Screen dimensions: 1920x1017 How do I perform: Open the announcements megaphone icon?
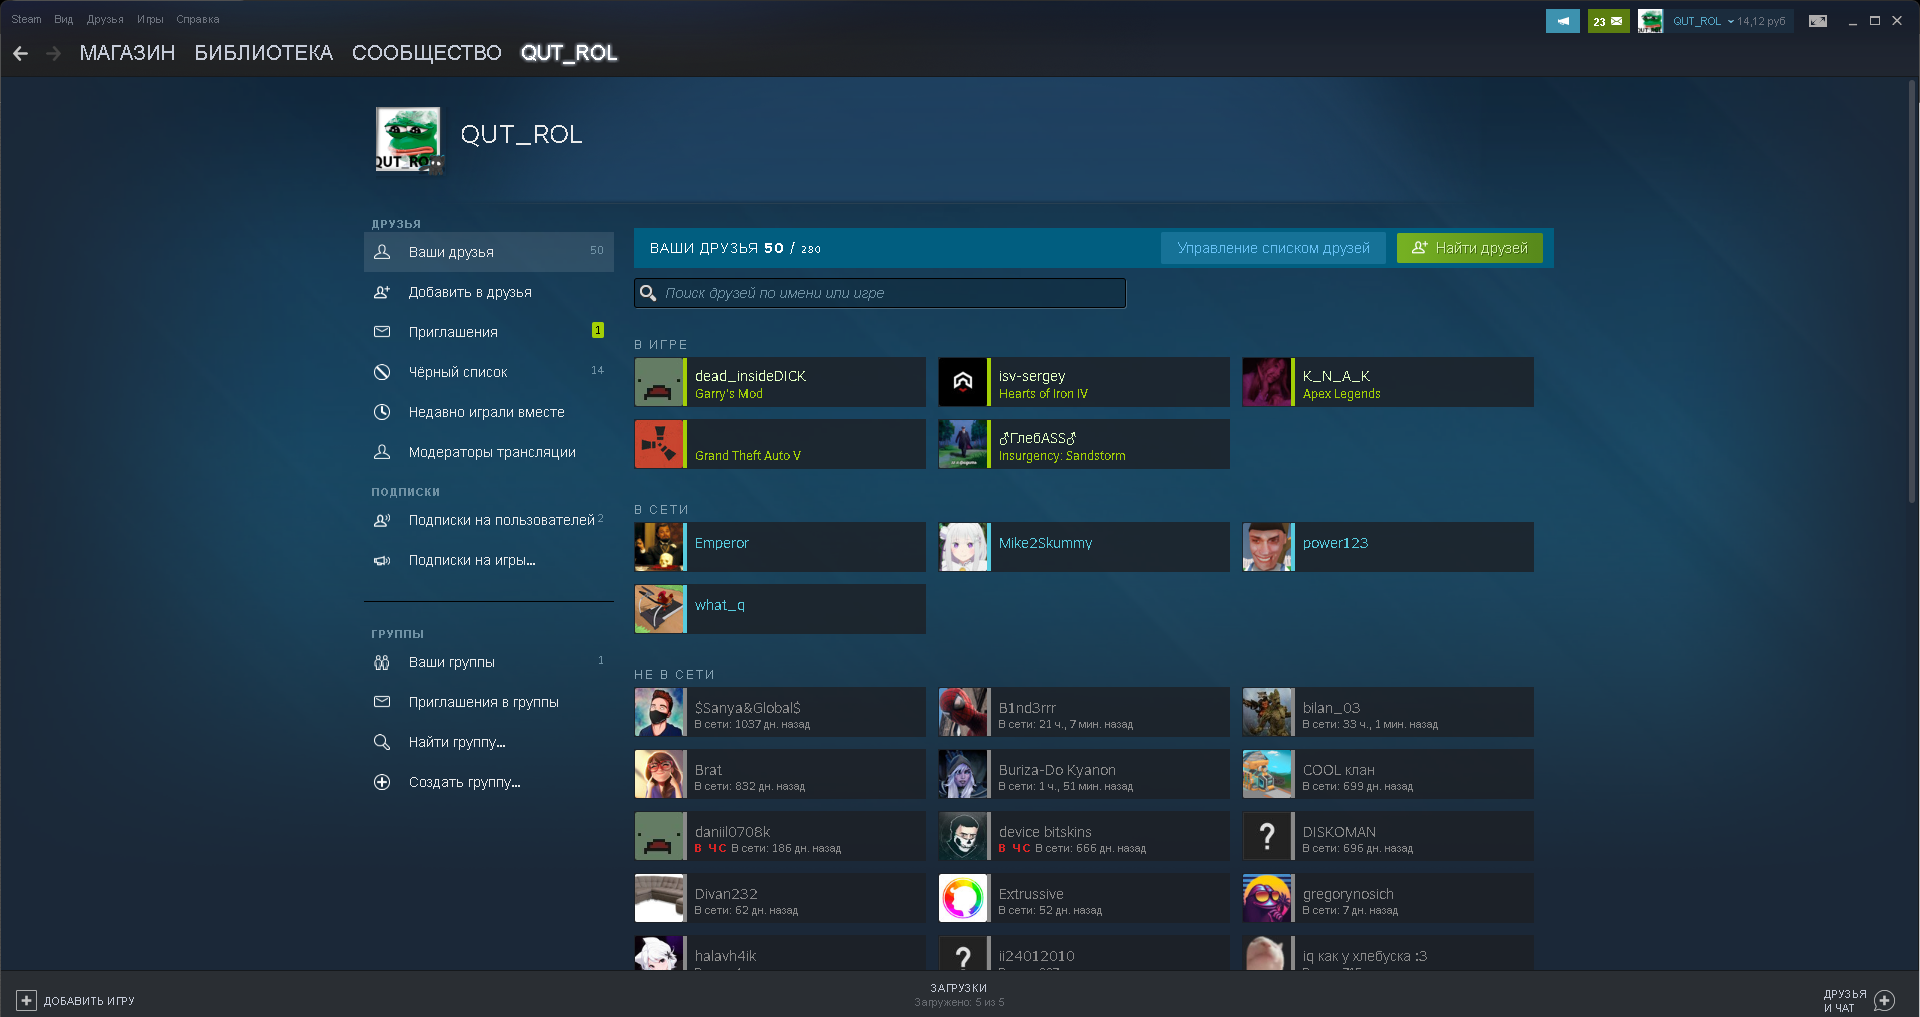(1562, 21)
